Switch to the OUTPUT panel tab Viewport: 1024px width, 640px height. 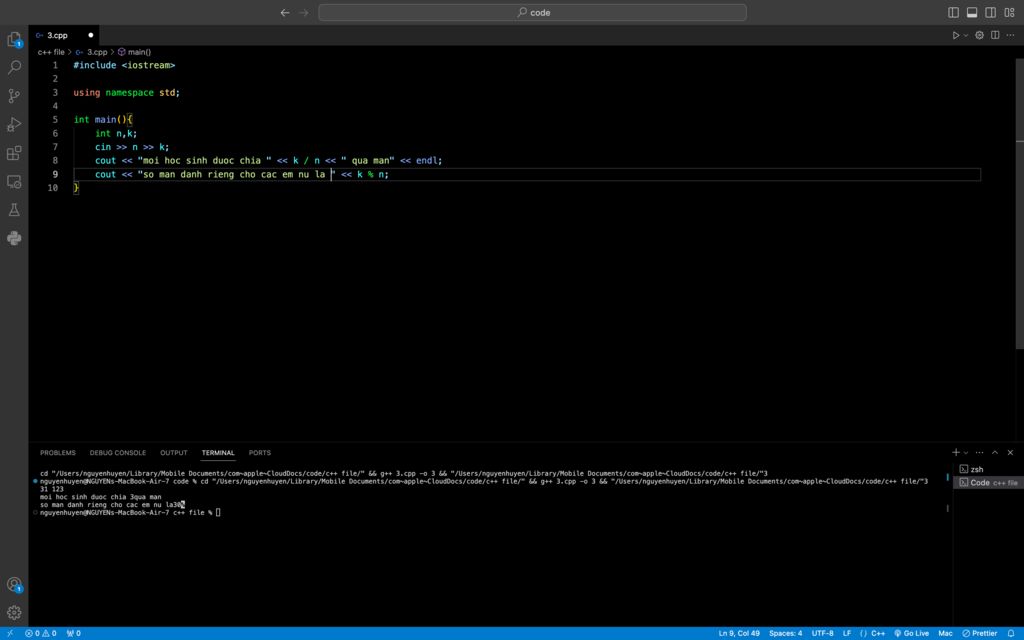(174, 453)
